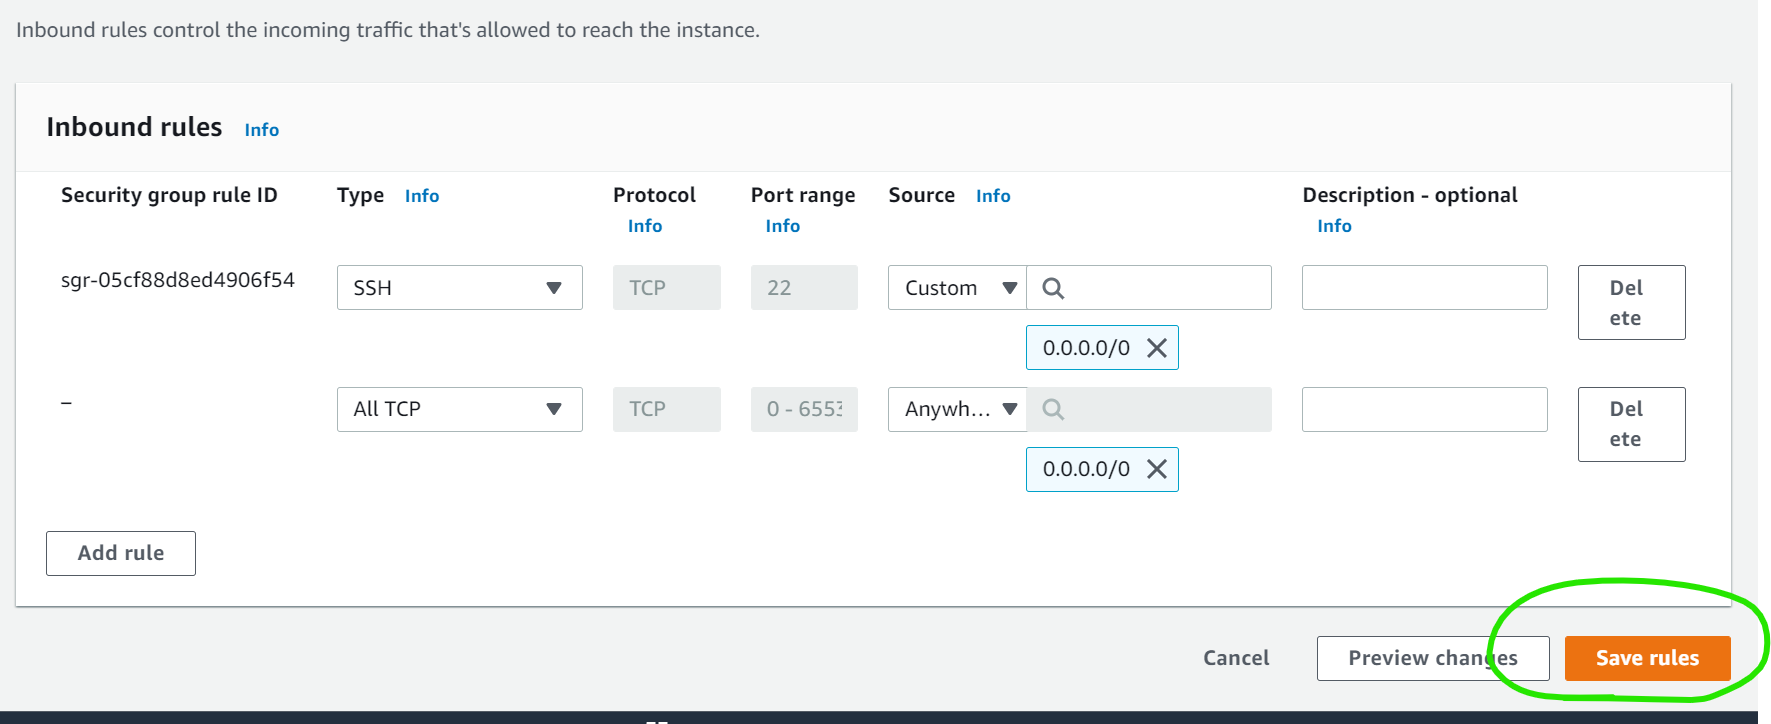Screen dimensions: 1771x724
Task: Click the All TCP rule protocol field
Action: [x=667, y=409]
